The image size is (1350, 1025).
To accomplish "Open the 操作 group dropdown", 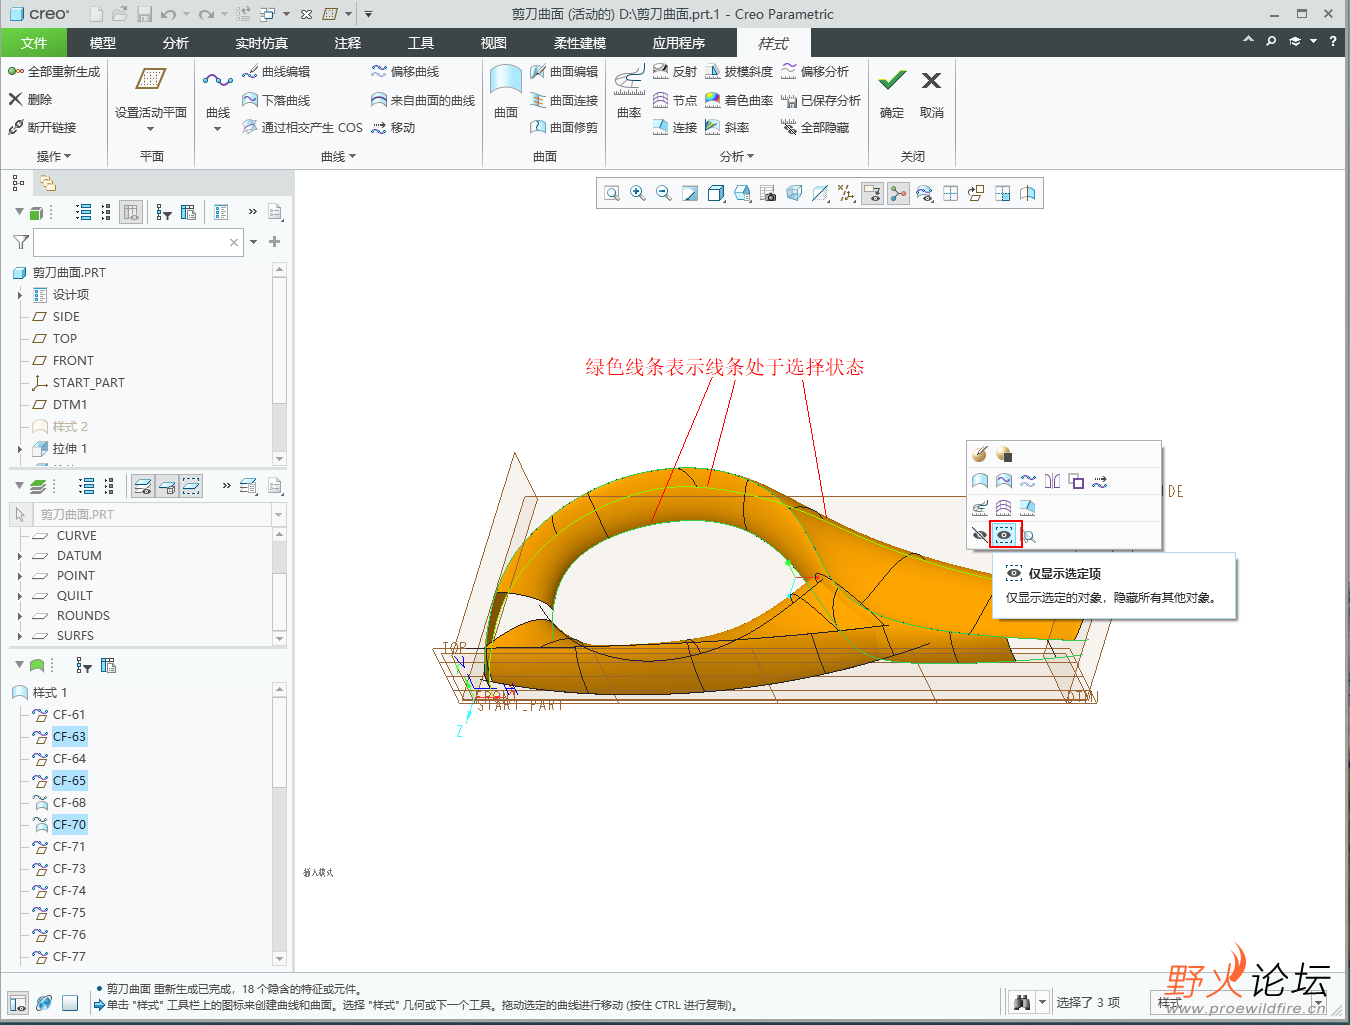I will (54, 157).
